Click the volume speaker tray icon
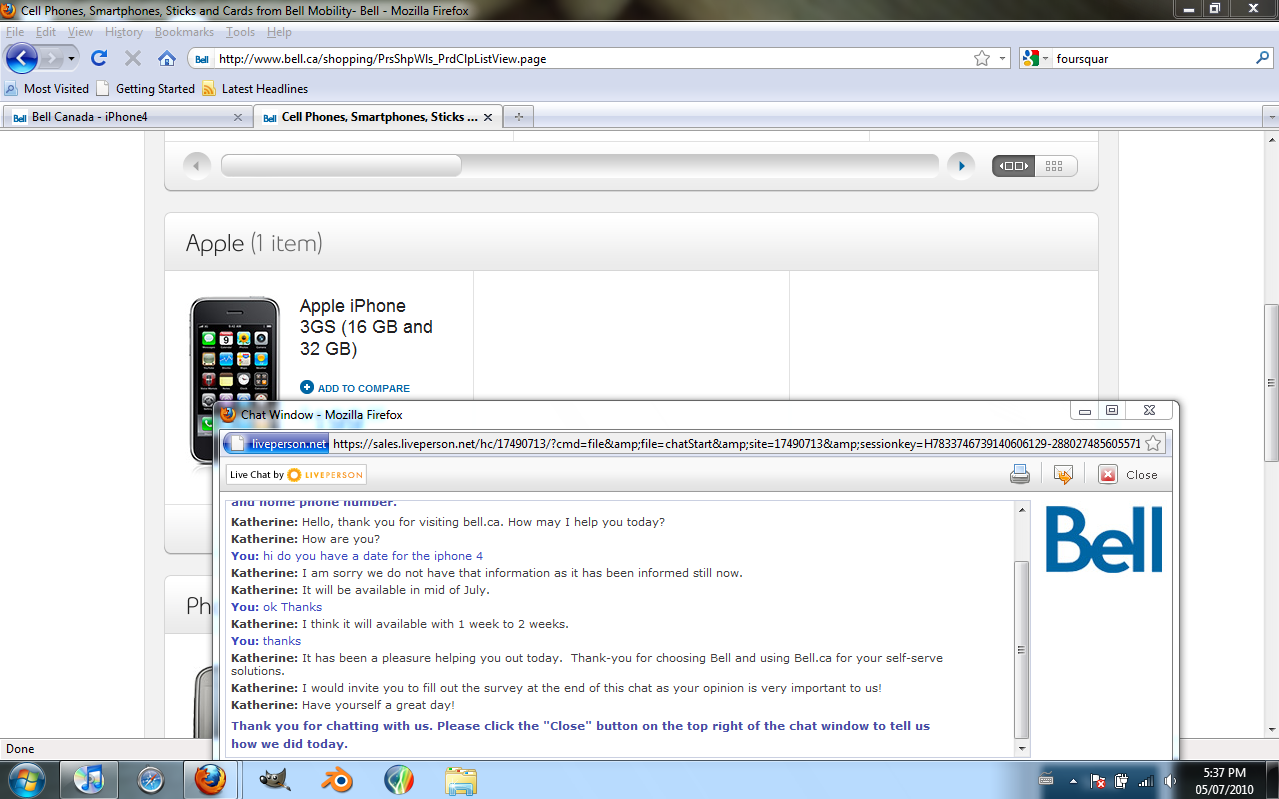Image resolution: width=1279 pixels, height=799 pixels. click(1170, 780)
